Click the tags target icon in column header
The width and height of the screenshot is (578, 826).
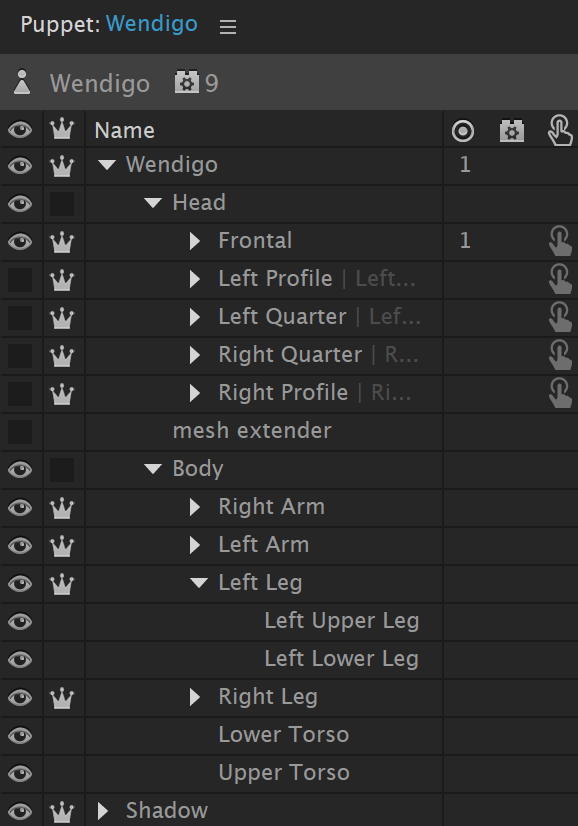tap(463, 131)
